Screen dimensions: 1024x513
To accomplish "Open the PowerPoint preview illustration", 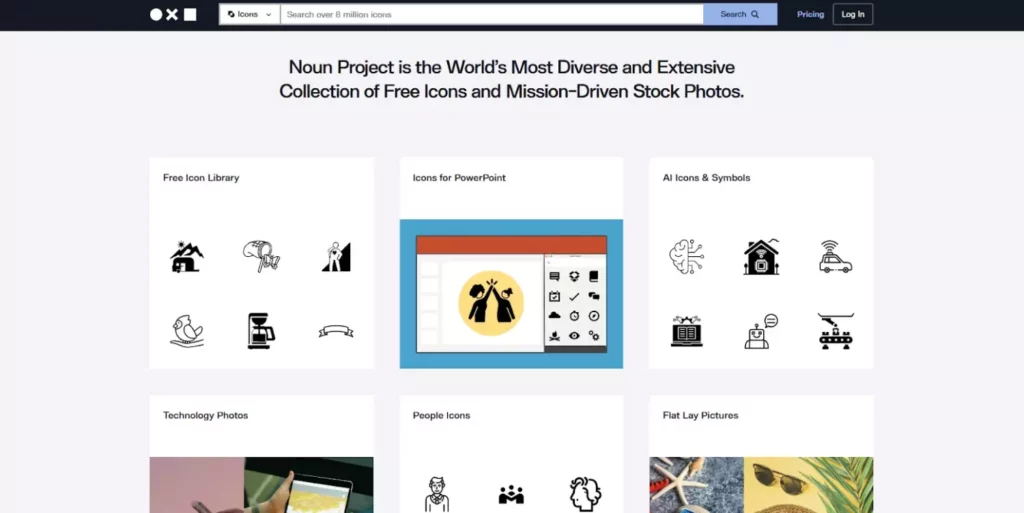I will tap(511, 294).
